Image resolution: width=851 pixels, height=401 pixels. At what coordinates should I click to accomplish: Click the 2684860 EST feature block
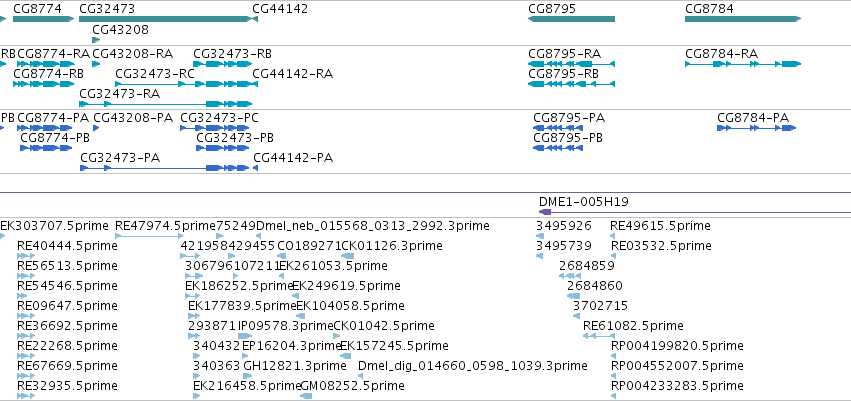tap(574, 296)
